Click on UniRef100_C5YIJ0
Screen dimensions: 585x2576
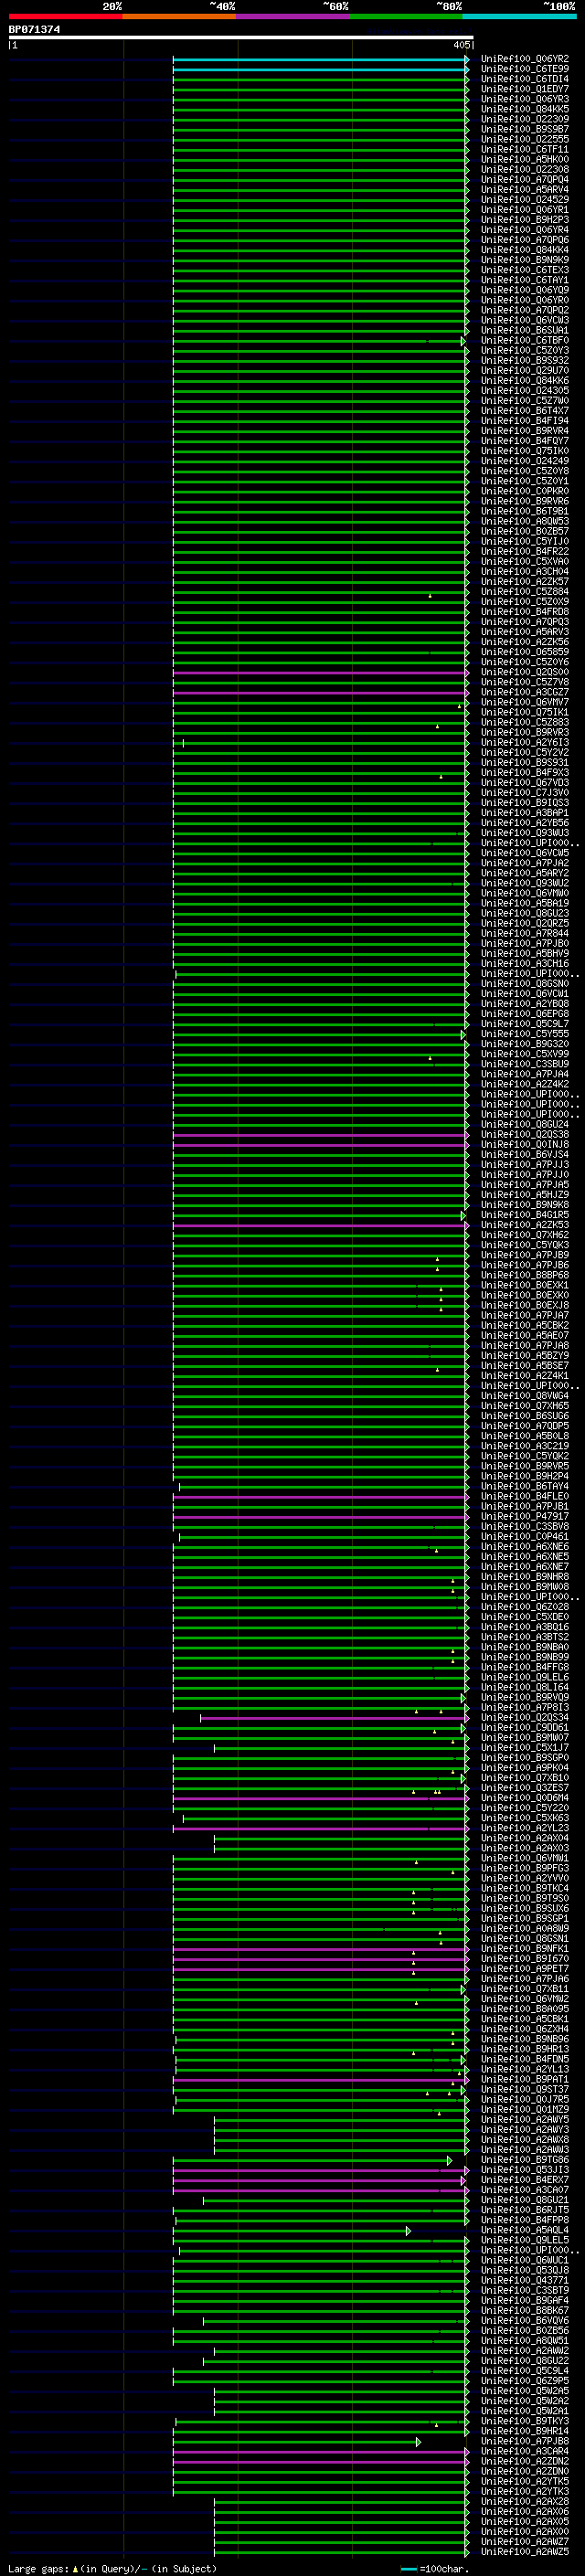coord(524,542)
